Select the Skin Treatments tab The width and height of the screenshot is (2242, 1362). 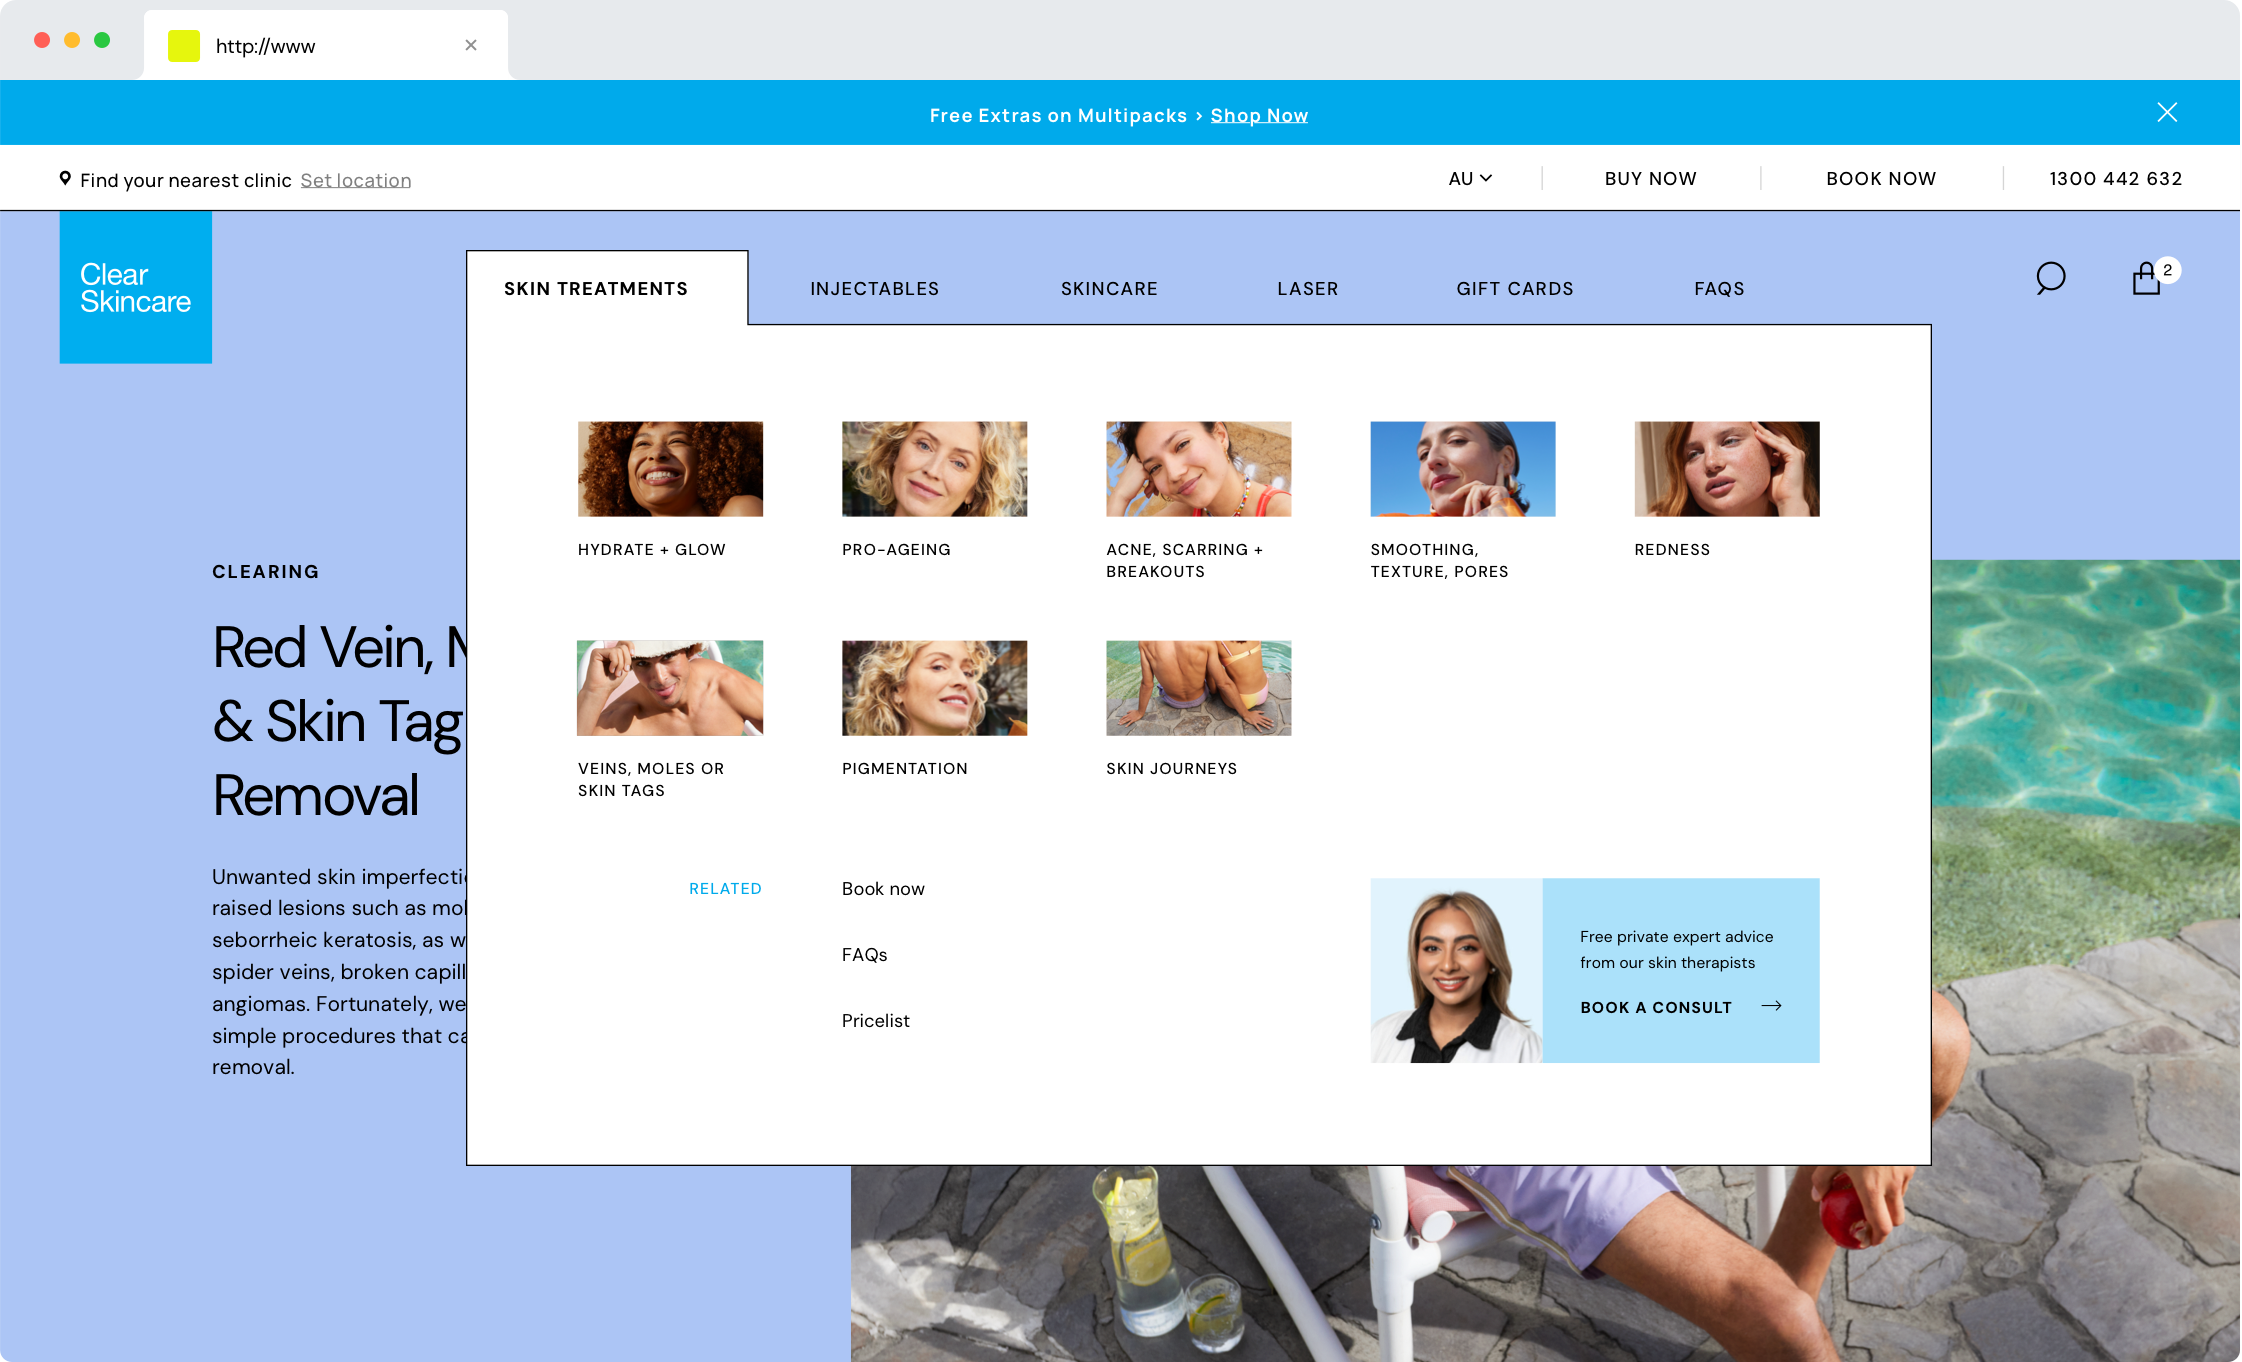(x=596, y=287)
